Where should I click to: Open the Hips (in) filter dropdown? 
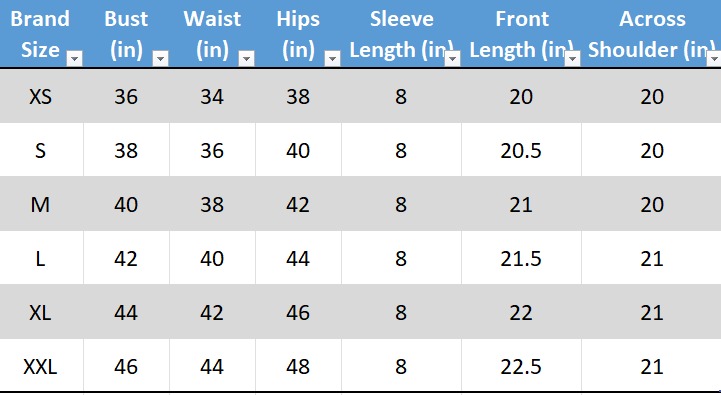[332, 58]
